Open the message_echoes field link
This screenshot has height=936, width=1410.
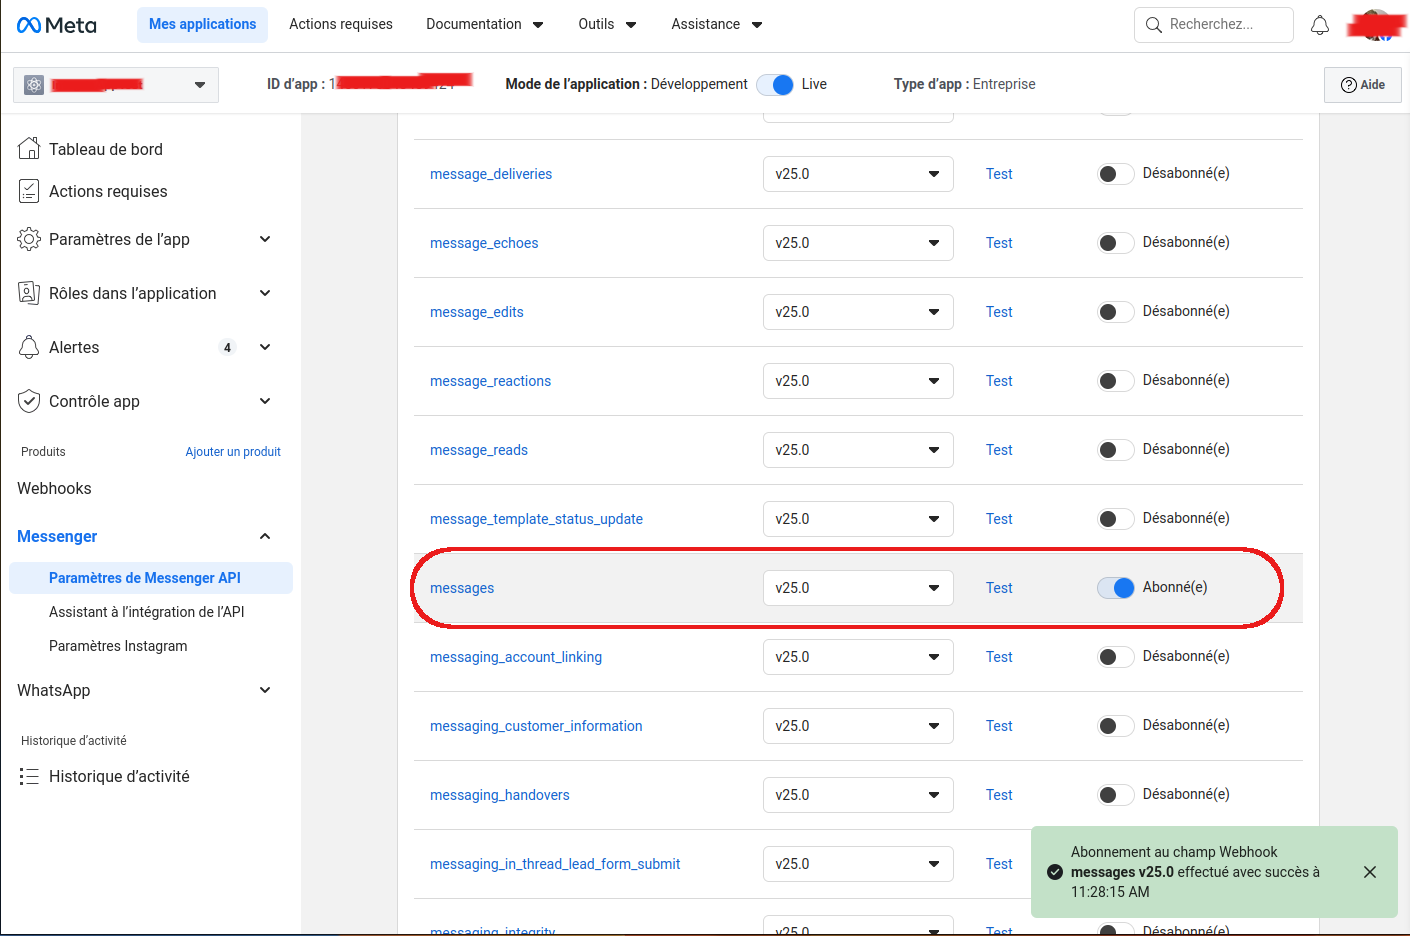pyautogui.click(x=484, y=243)
